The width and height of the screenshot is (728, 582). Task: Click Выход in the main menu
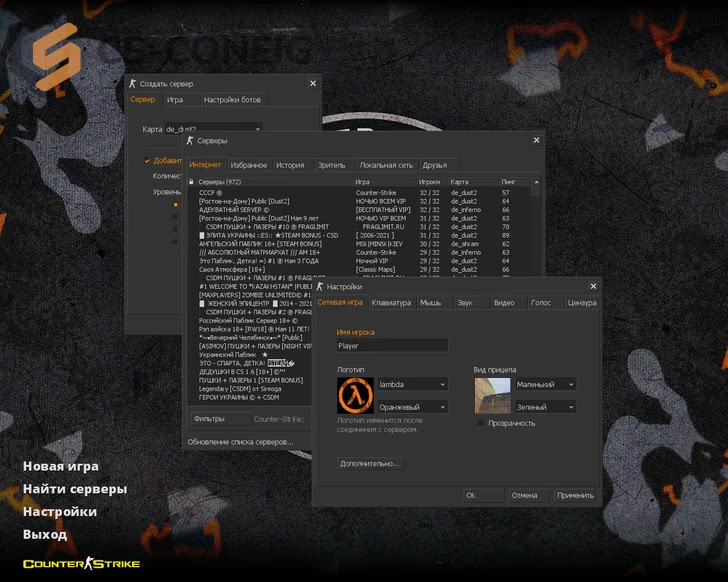45,534
